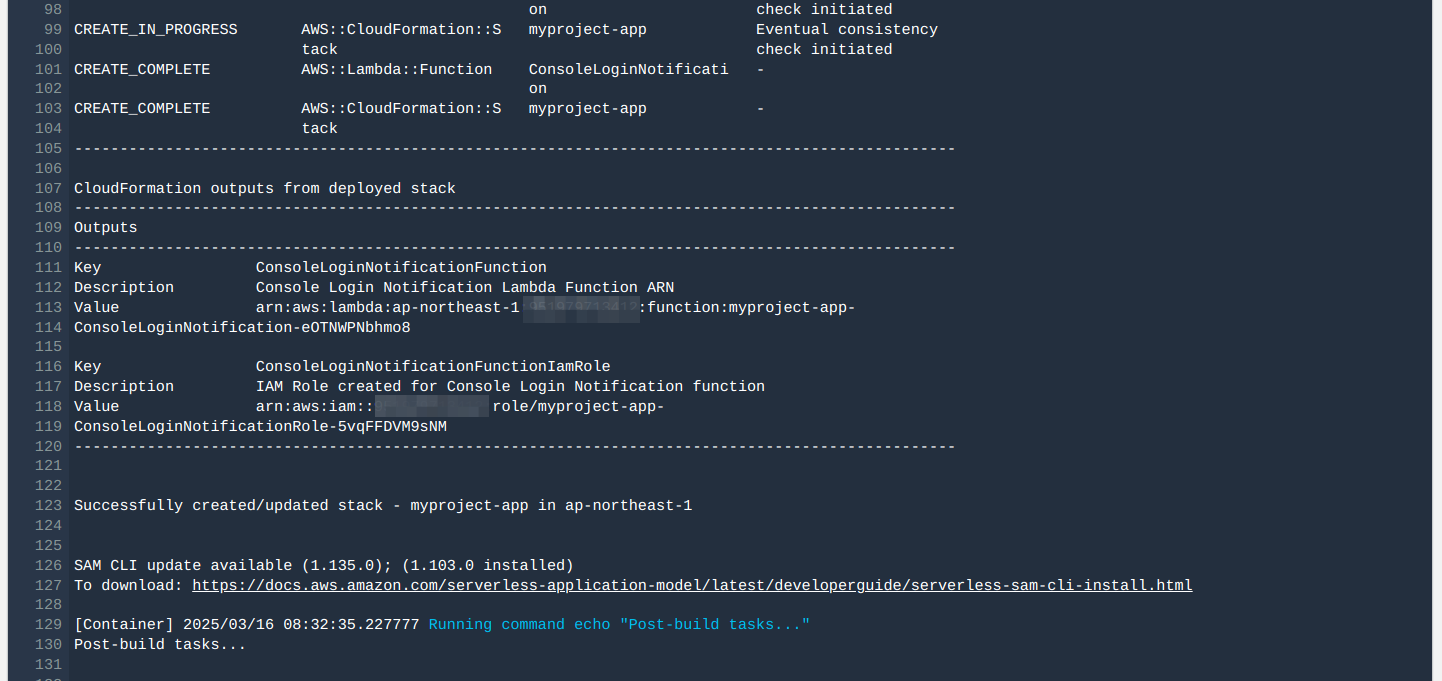This screenshot has width=1442, height=681.
Task: Click the AWS::Lambda::Function resource type text
Action: pos(395,69)
